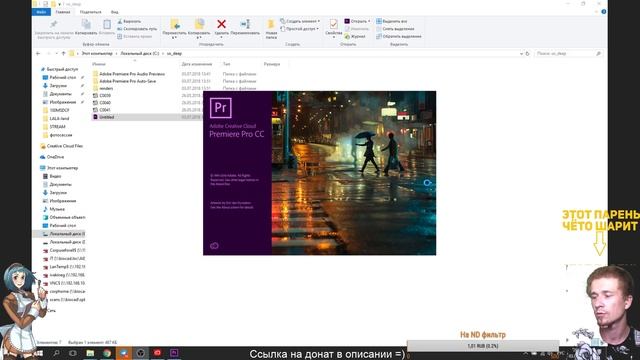Select the C0041 video file

tap(102, 110)
